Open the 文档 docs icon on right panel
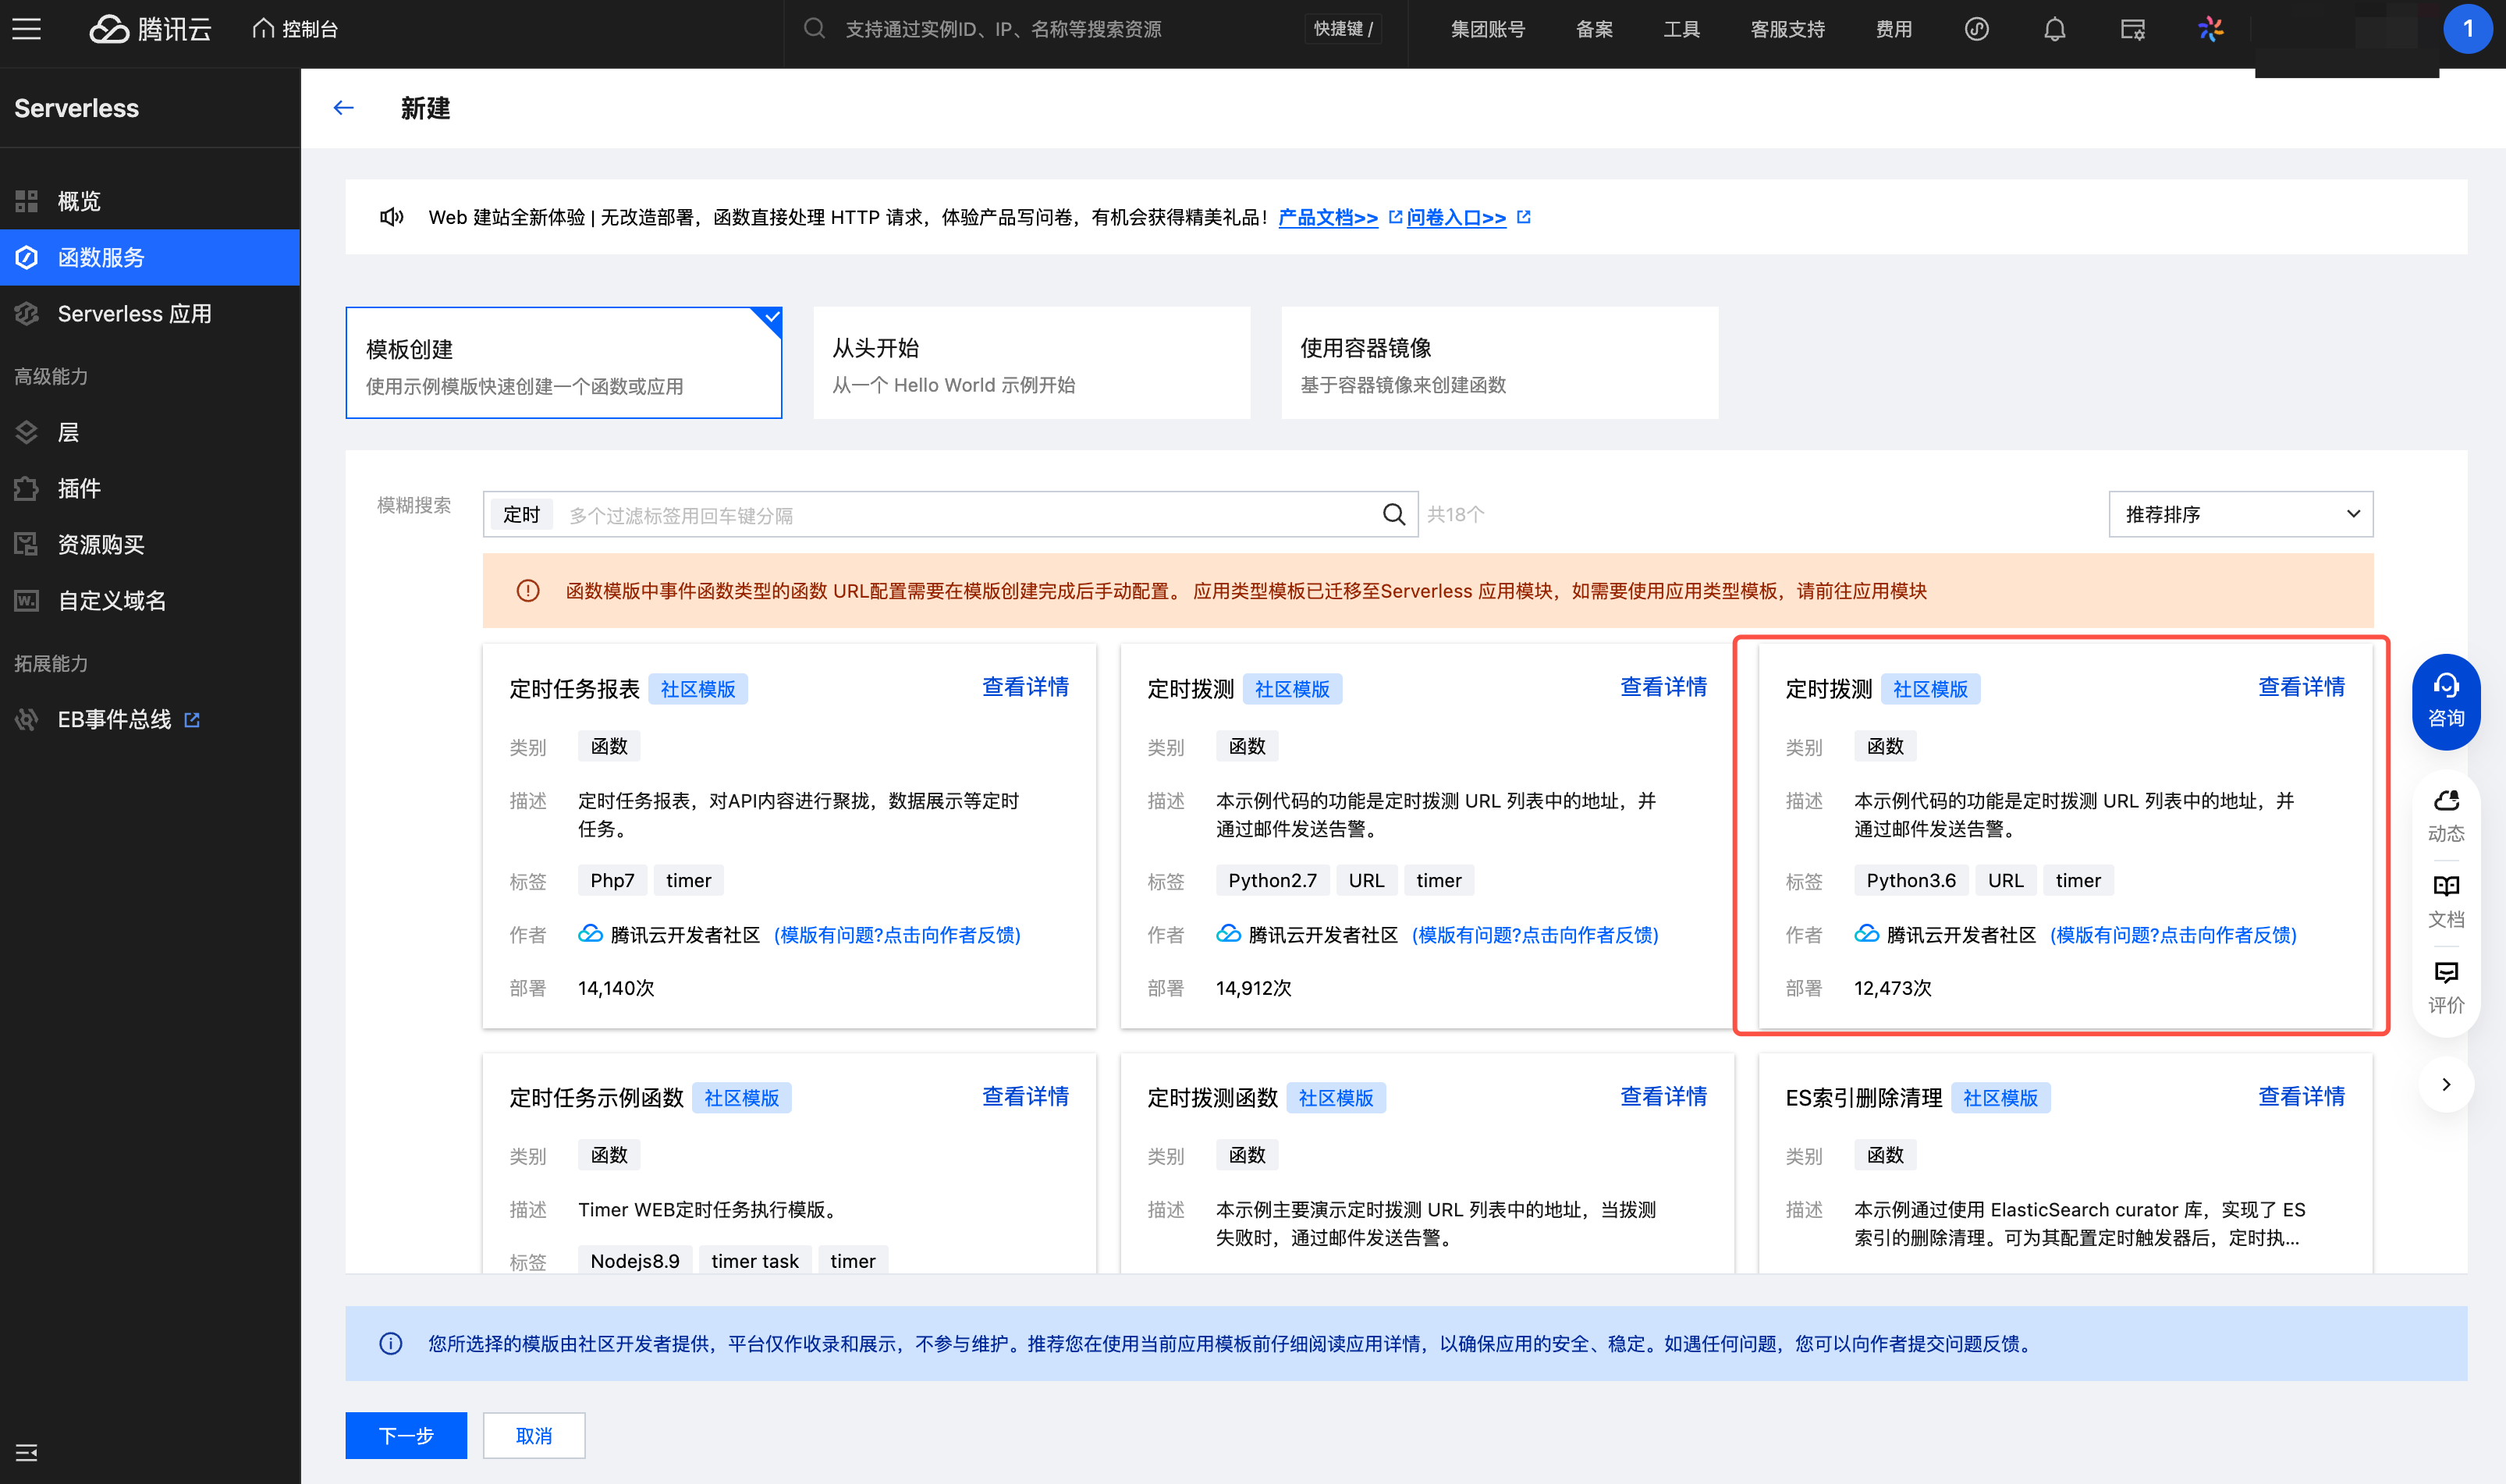The width and height of the screenshot is (2506, 1484). point(2445,900)
